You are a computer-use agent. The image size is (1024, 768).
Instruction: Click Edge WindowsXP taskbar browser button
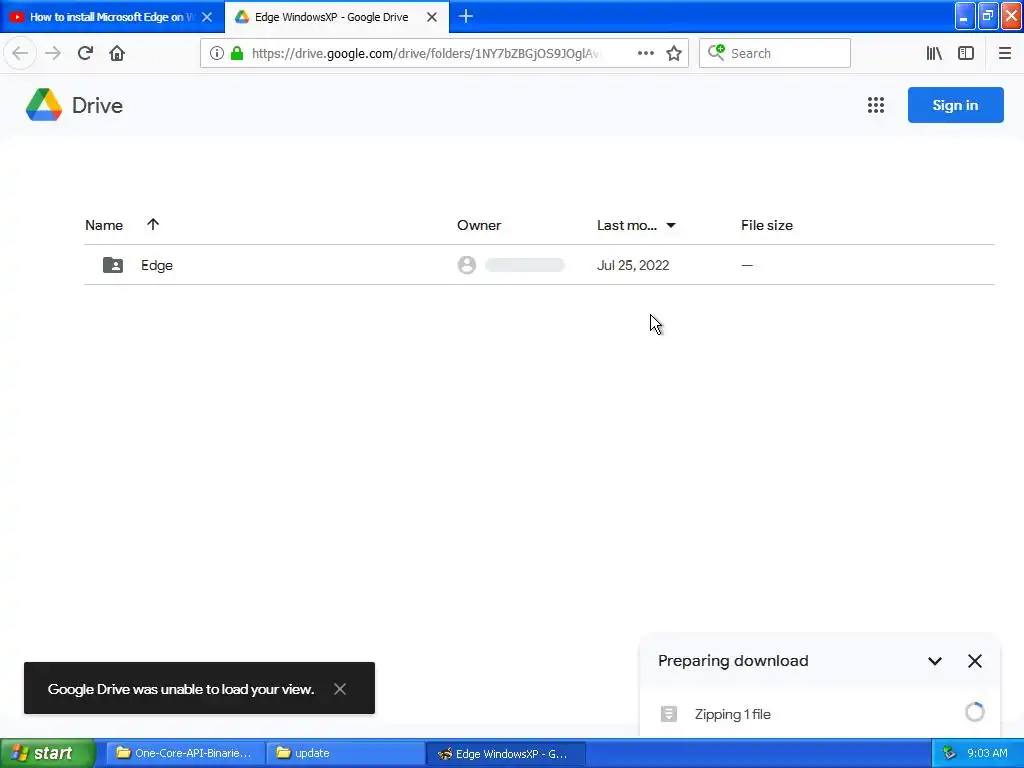coord(505,753)
